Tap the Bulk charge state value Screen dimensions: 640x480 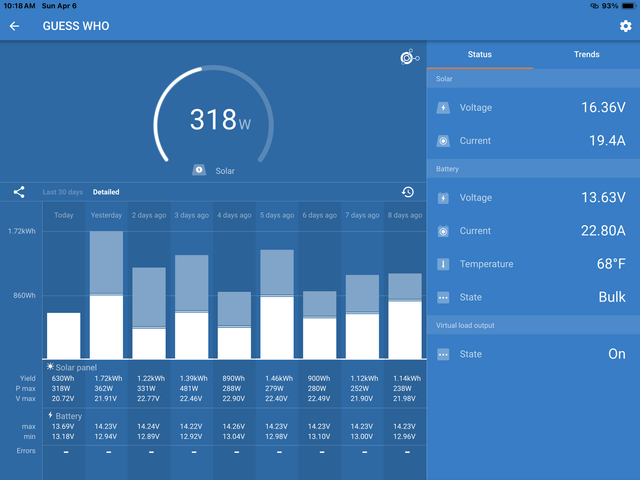pyautogui.click(x=612, y=297)
